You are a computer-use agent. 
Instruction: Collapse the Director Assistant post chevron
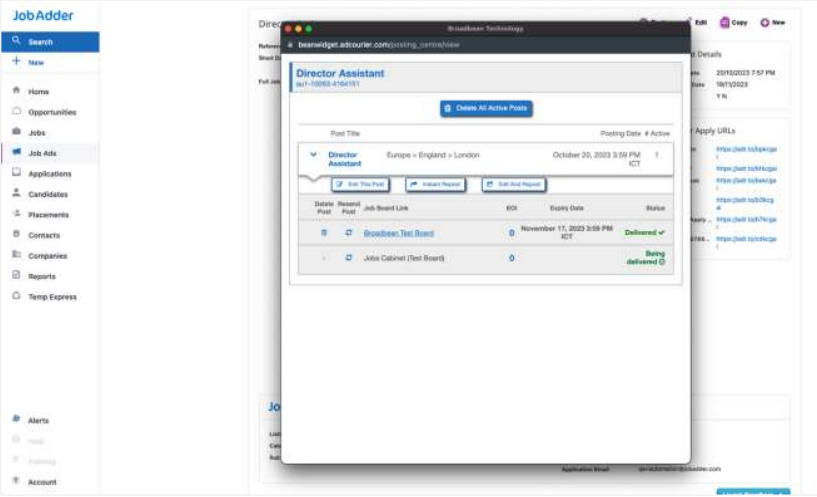click(313, 155)
